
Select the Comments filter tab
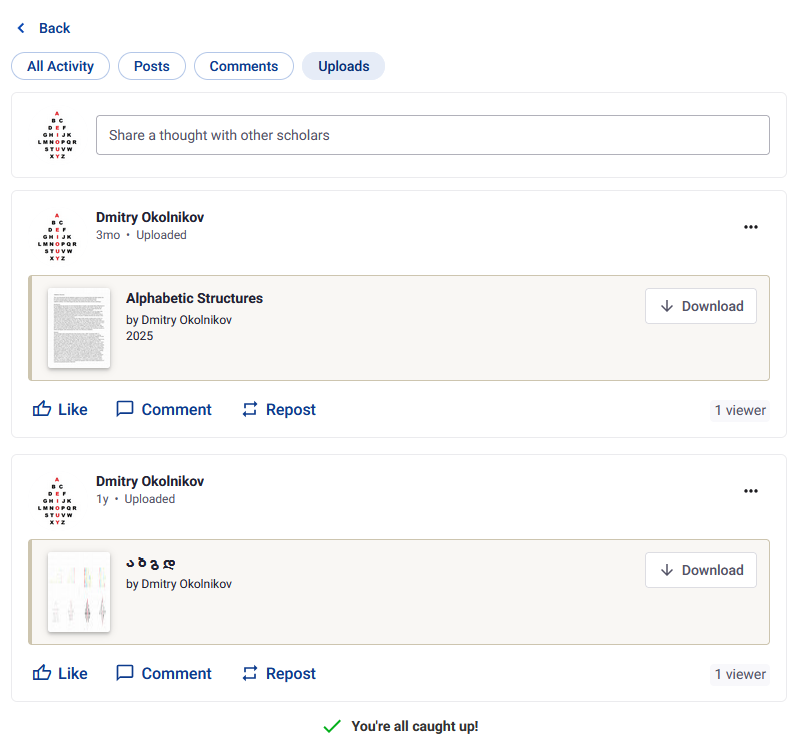click(244, 66)
